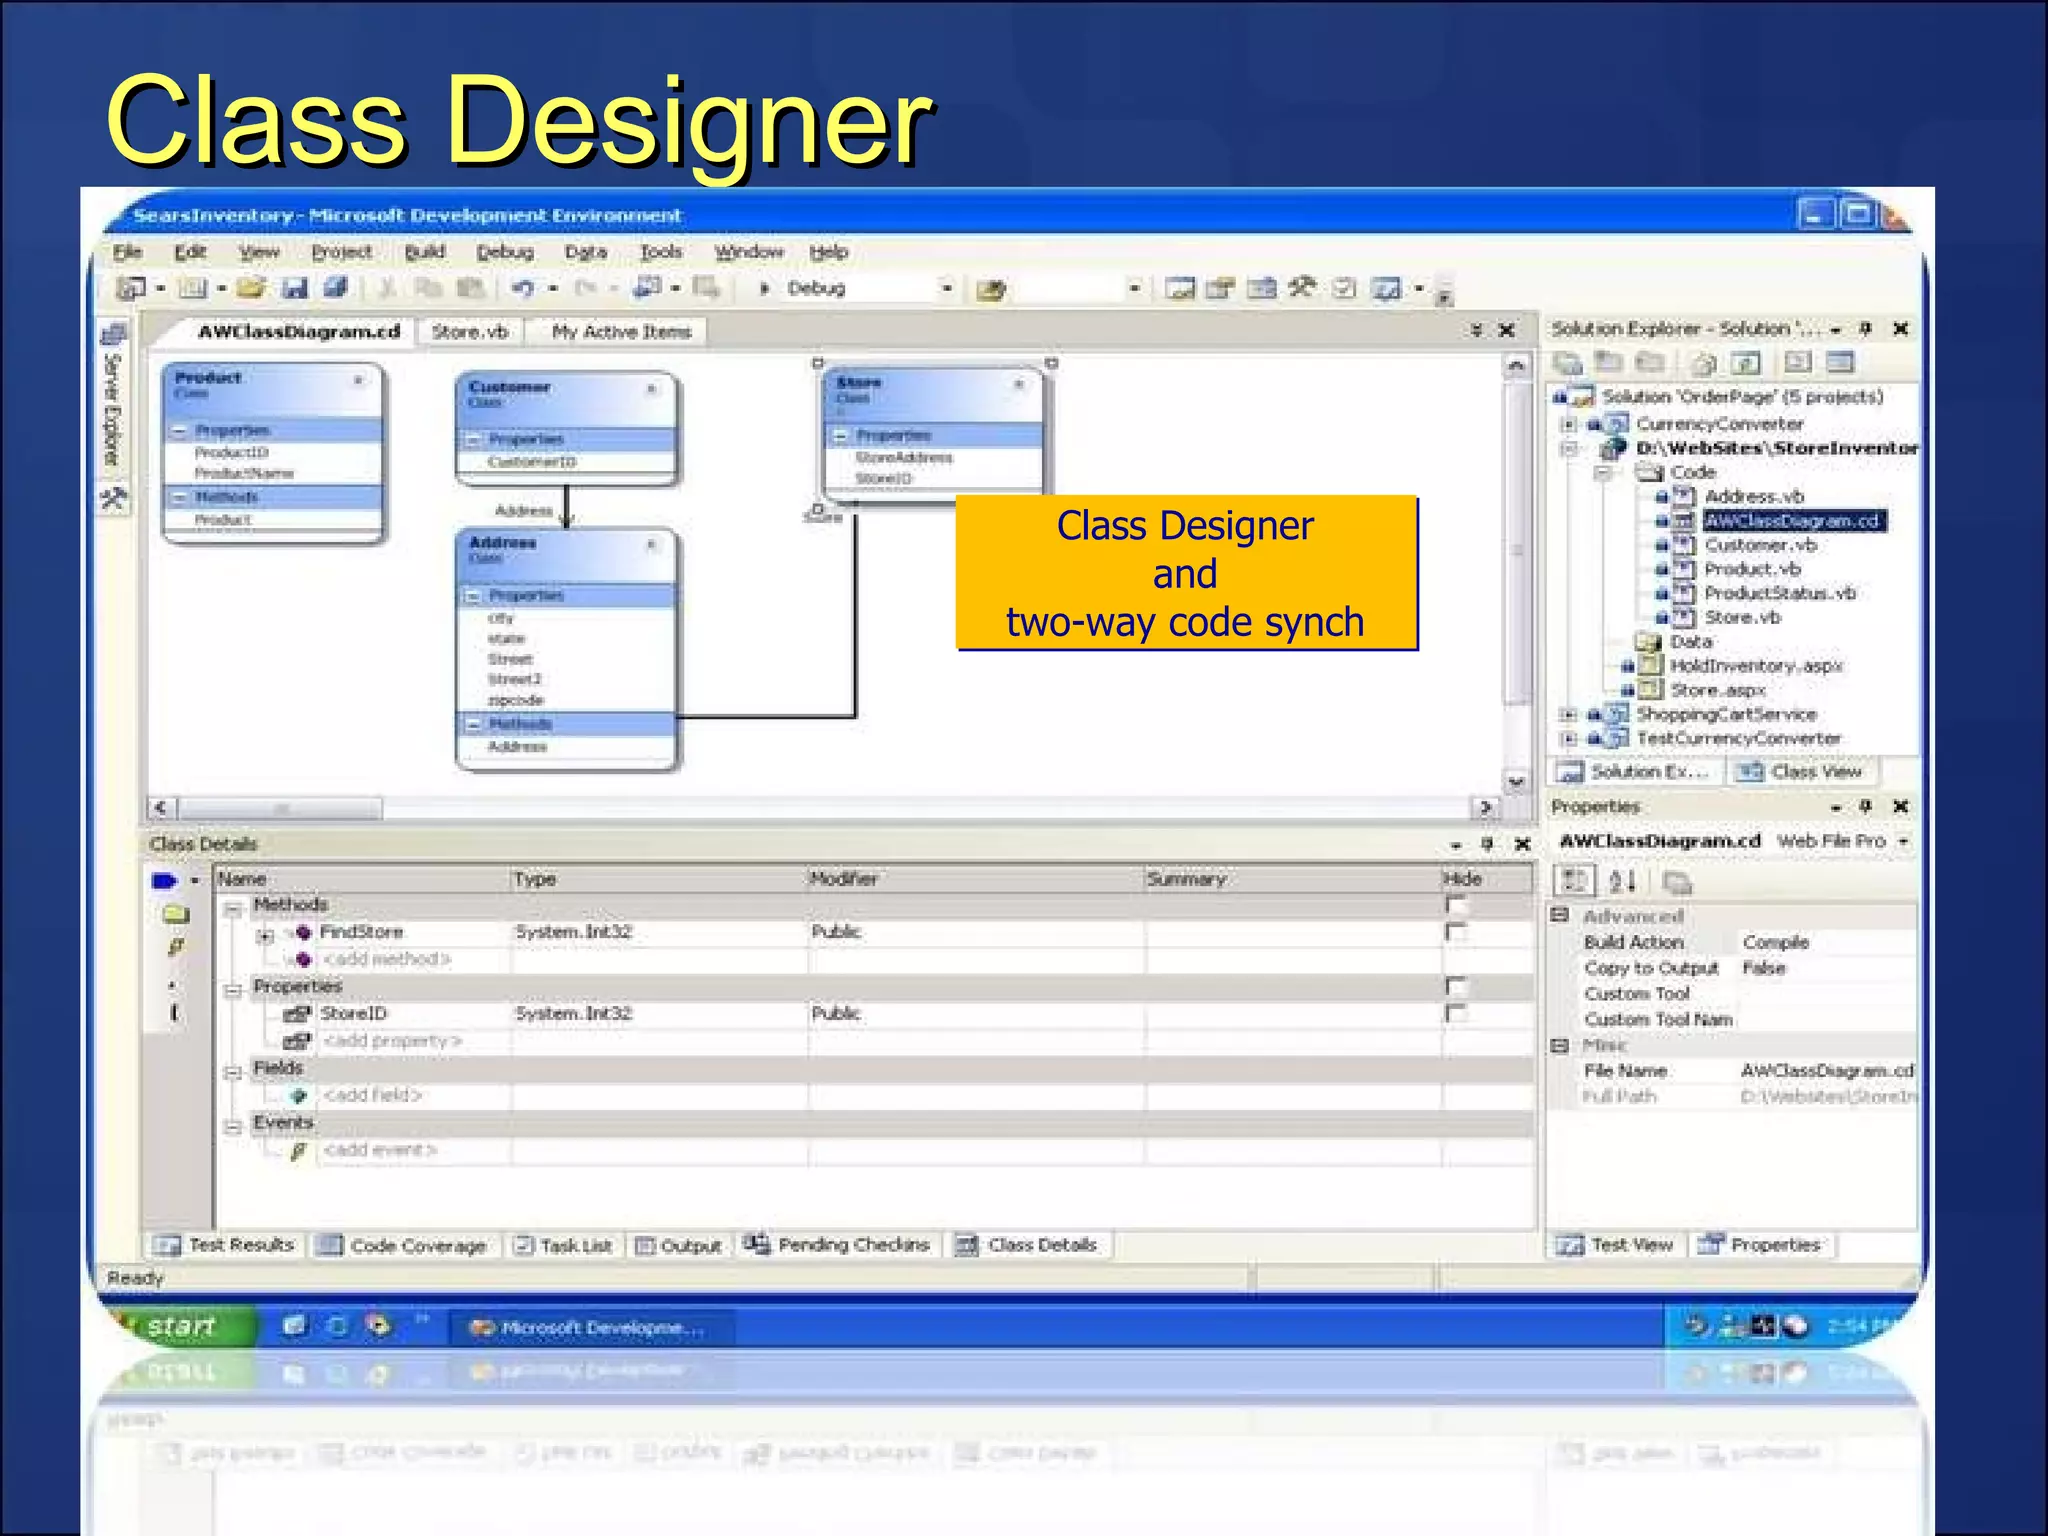Click the add property placeholder
Screen dimensions: 2048x1536
[x=392, y=1042]
